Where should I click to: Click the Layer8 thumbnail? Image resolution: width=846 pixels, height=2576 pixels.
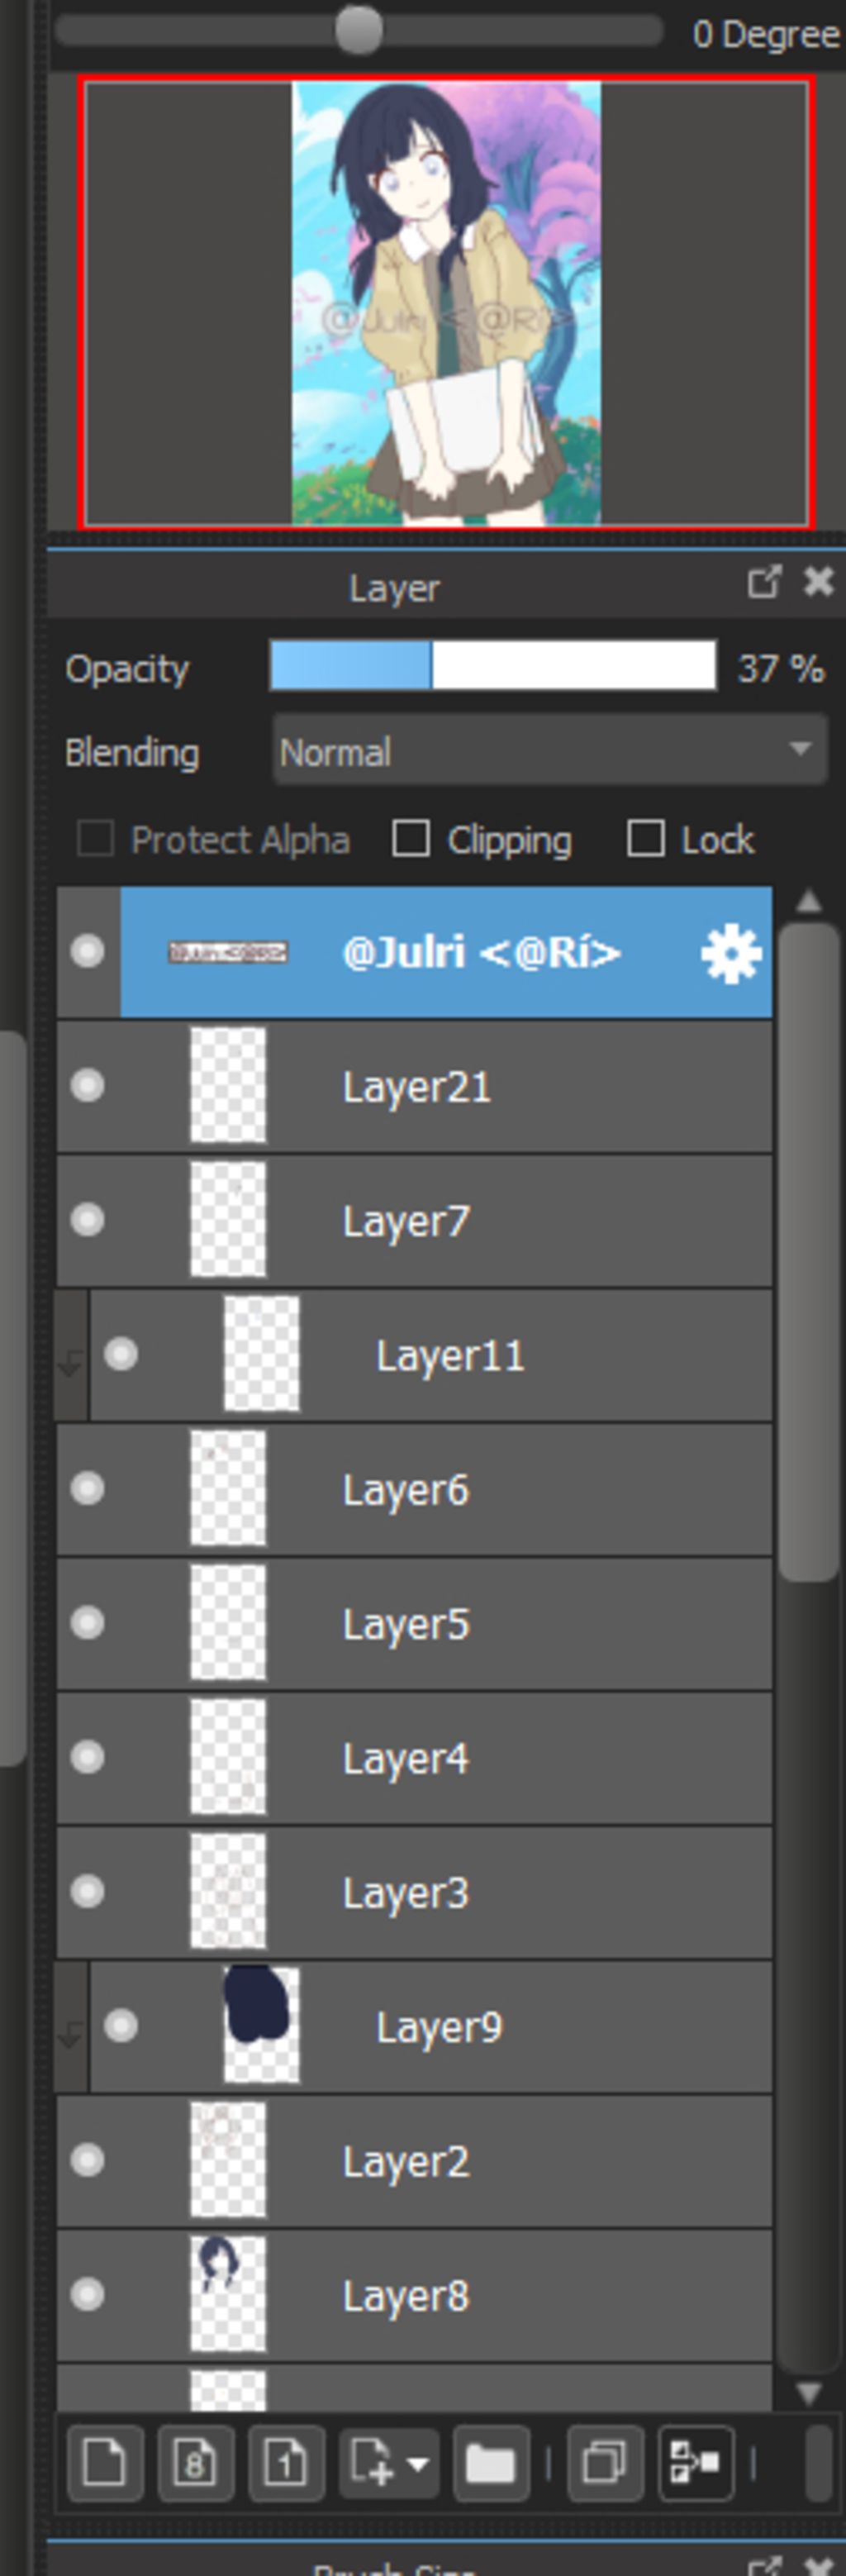pyautogui.click(x=228, y=2294)
